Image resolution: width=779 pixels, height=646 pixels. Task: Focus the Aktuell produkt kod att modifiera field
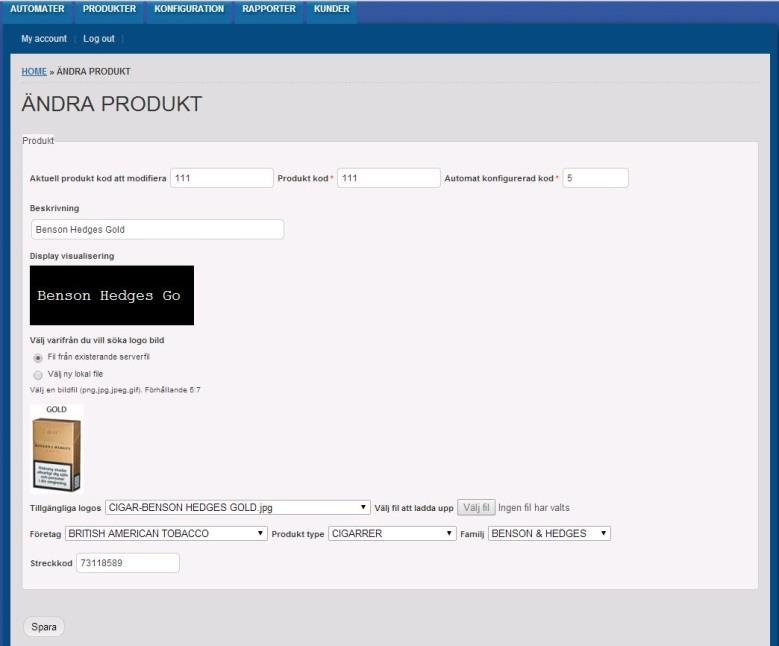point(222,178)
